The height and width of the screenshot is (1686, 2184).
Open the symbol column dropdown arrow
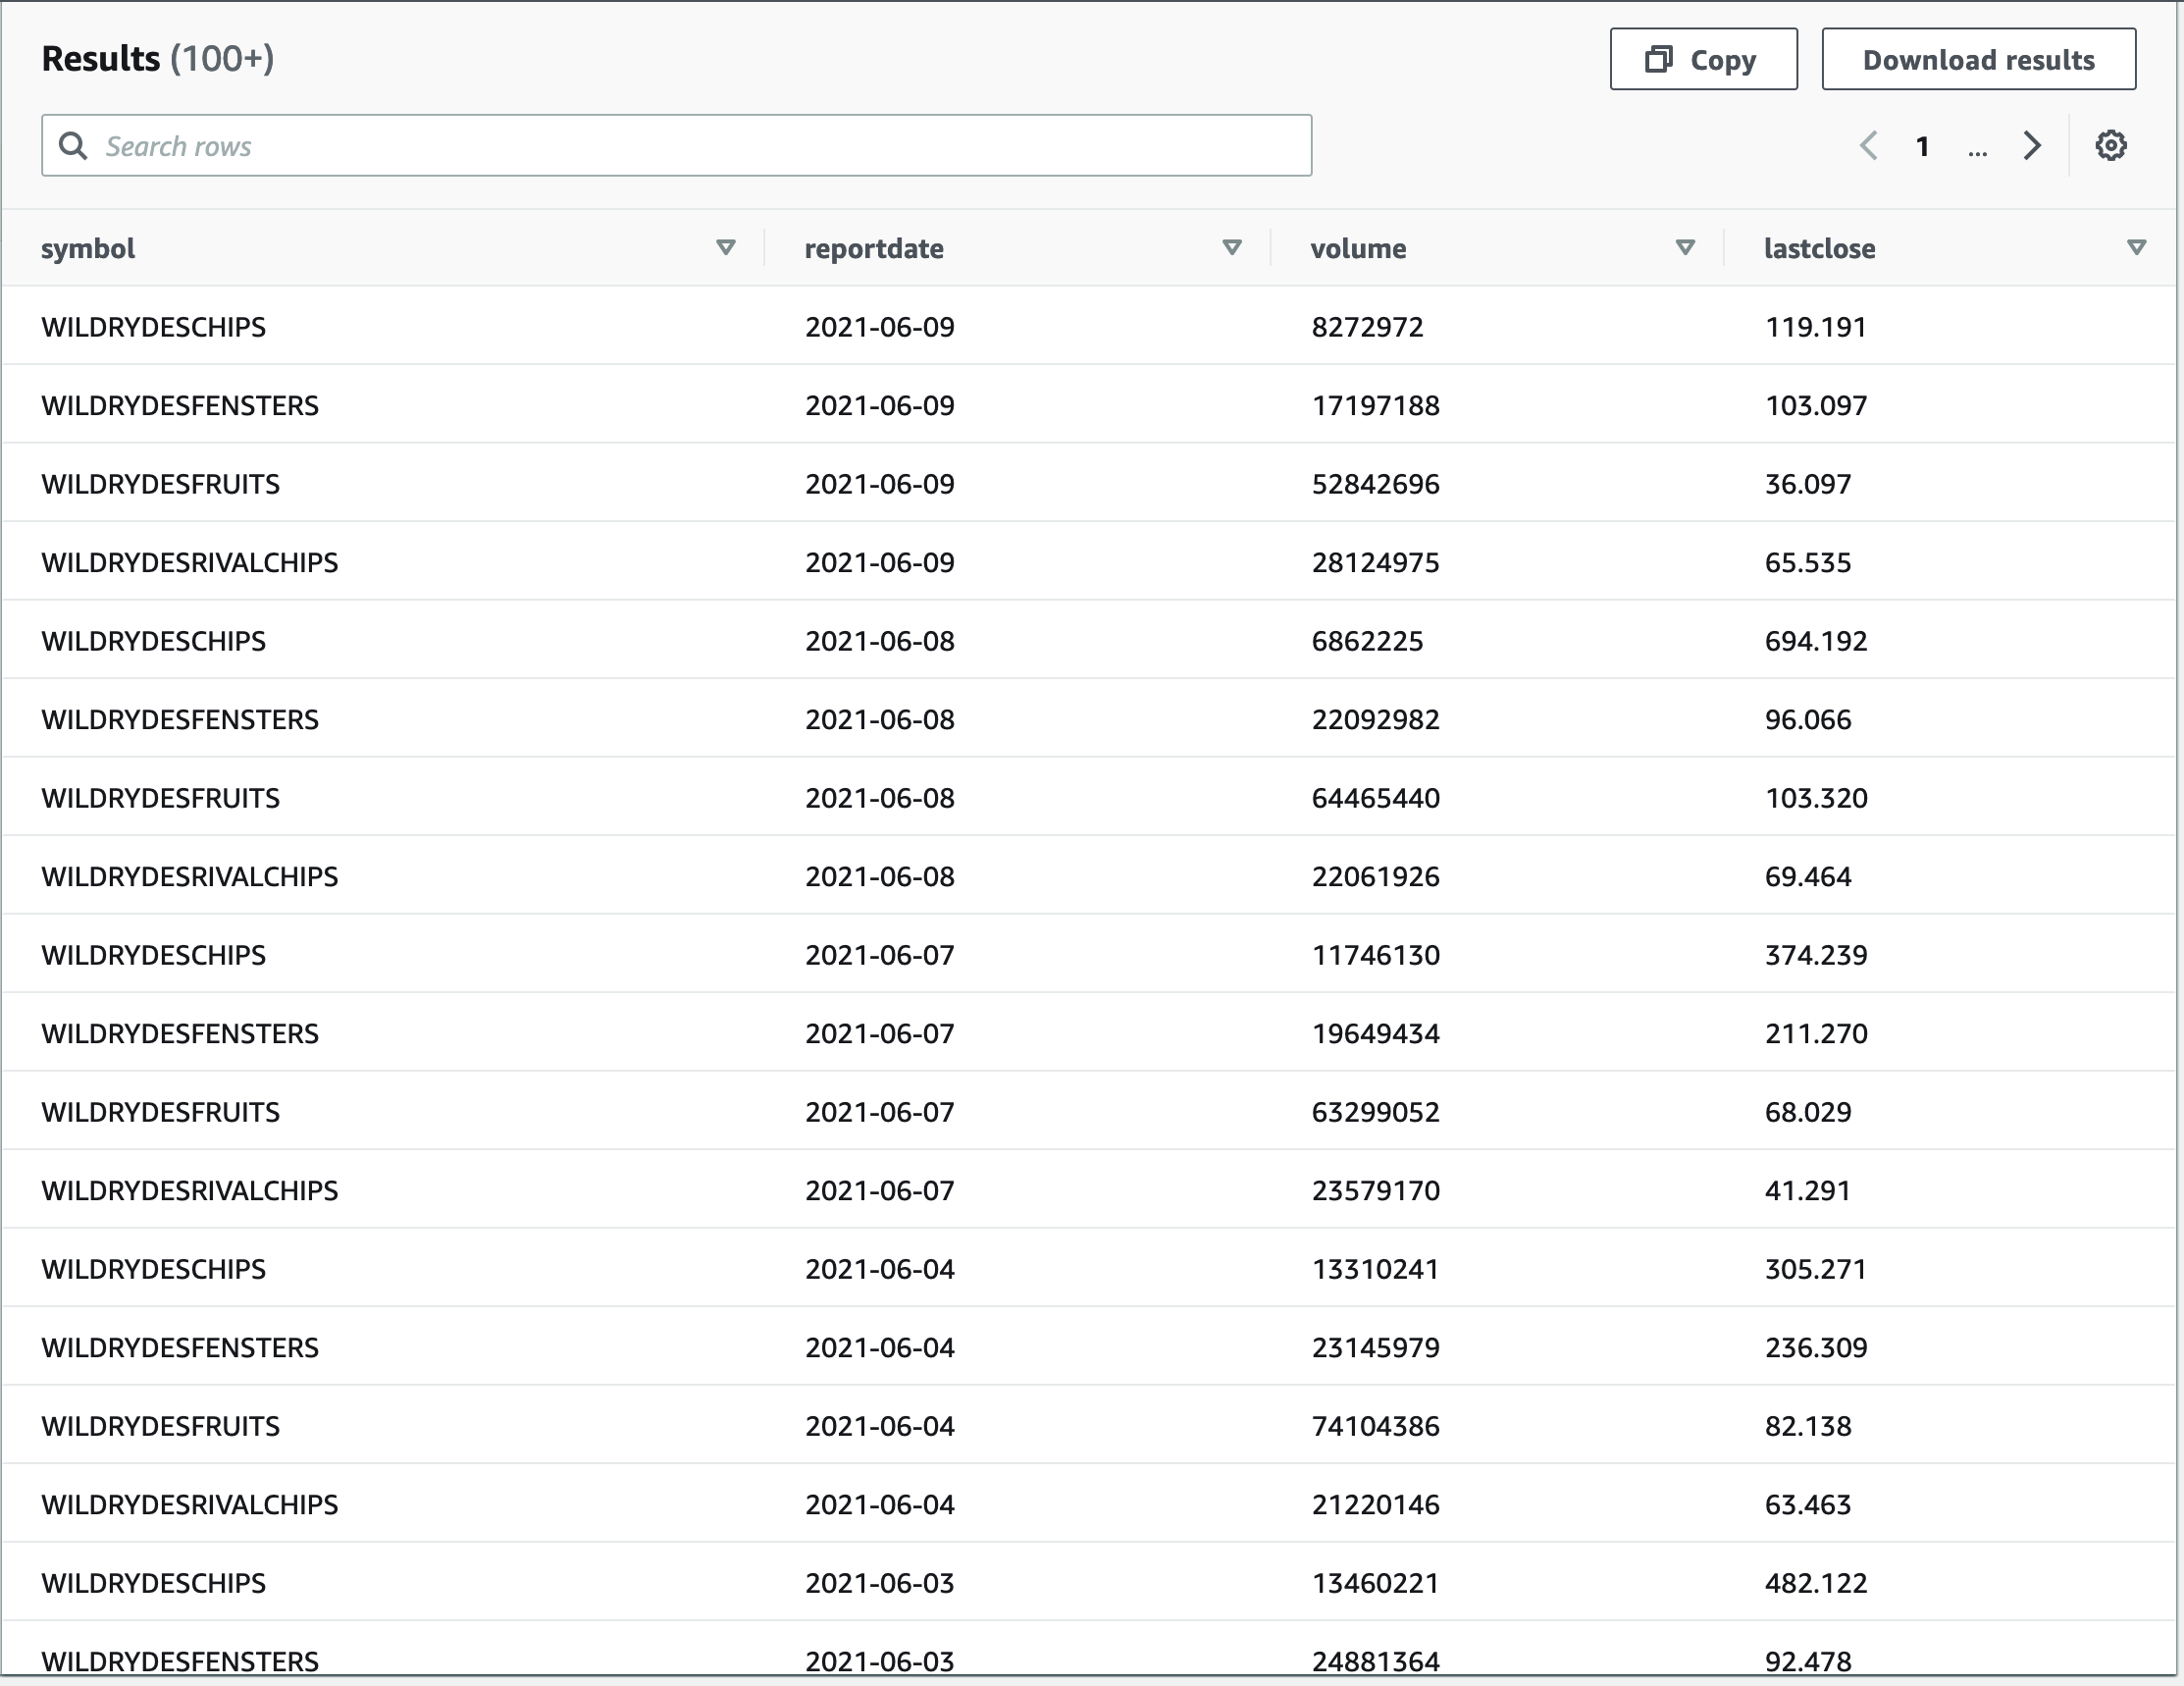coord(726,247)
